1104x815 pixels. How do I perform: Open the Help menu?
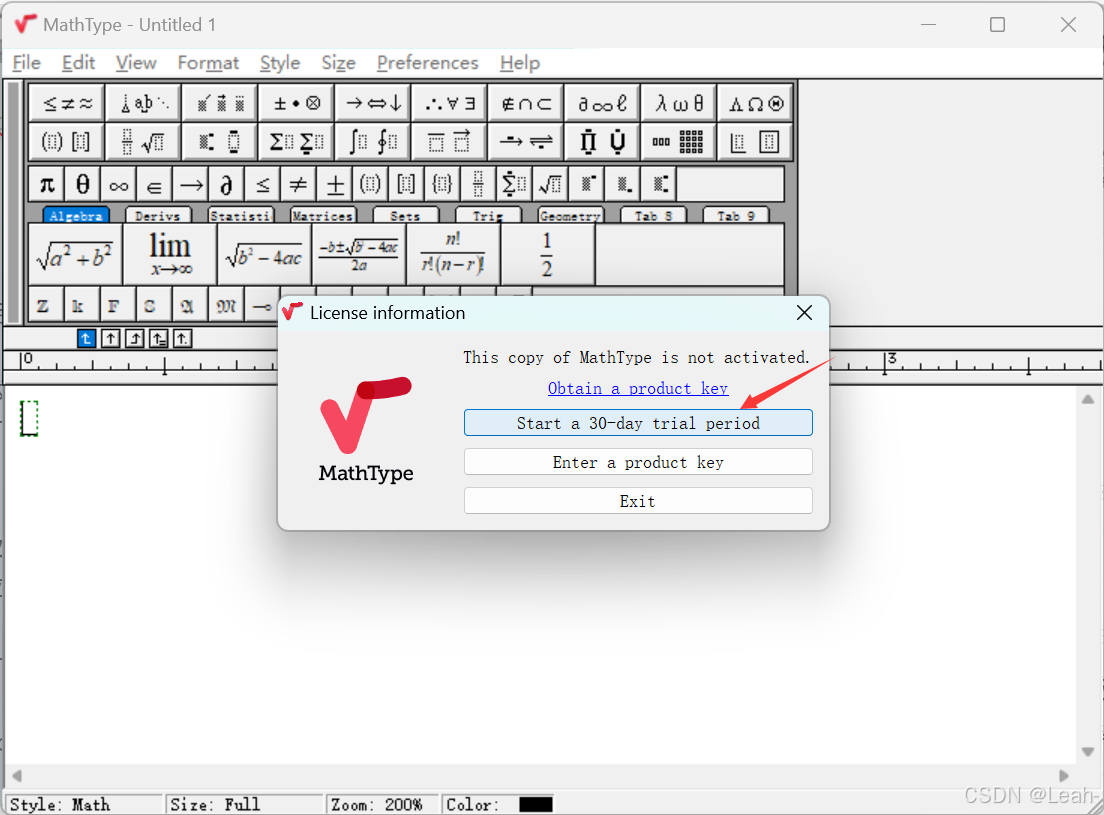(520, 63)
